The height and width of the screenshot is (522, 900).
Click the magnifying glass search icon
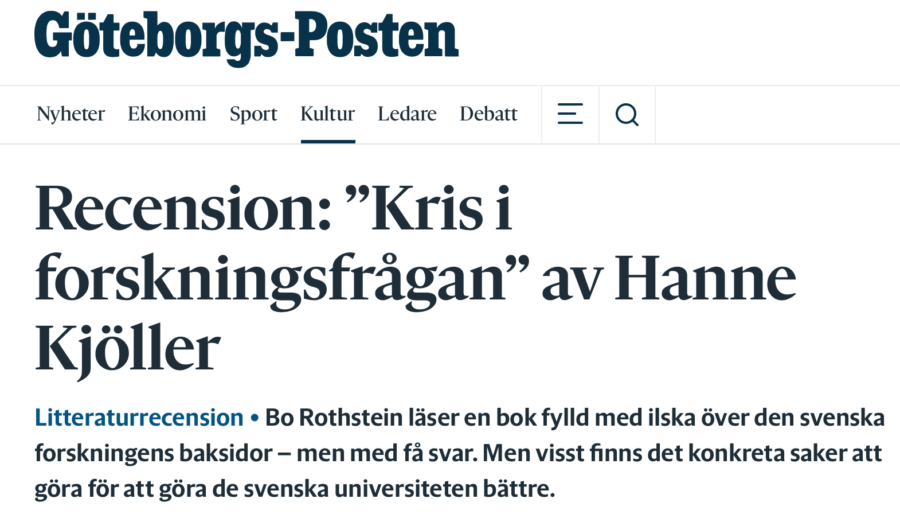pyautogui.click(x=627, y=114)
